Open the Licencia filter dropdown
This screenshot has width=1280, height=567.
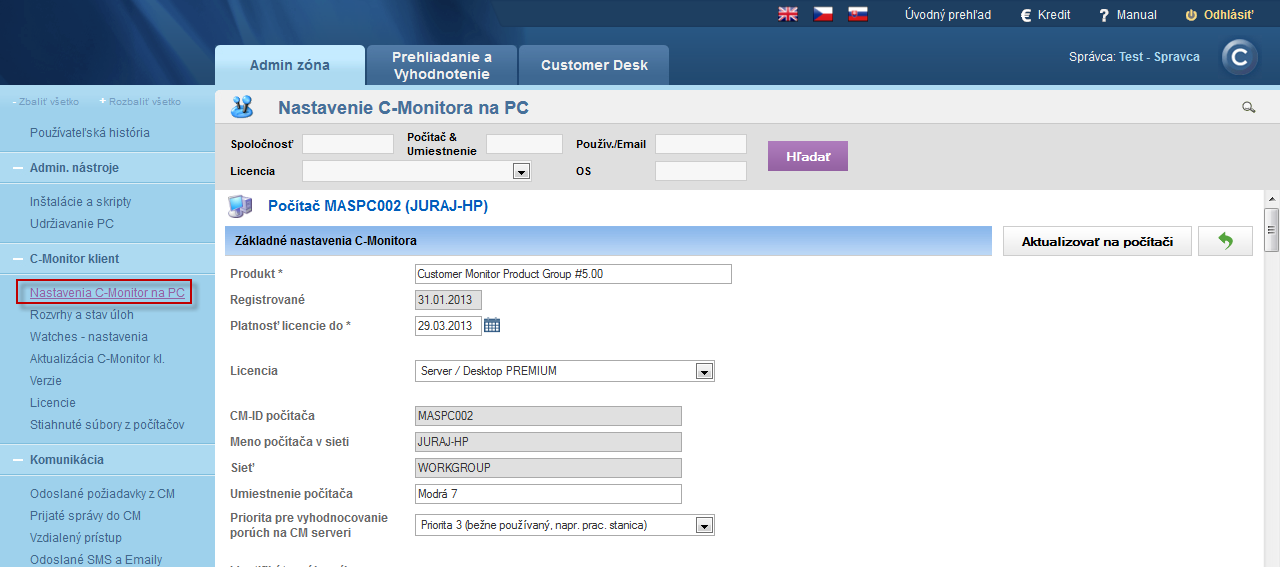click(x=416, y=171)
